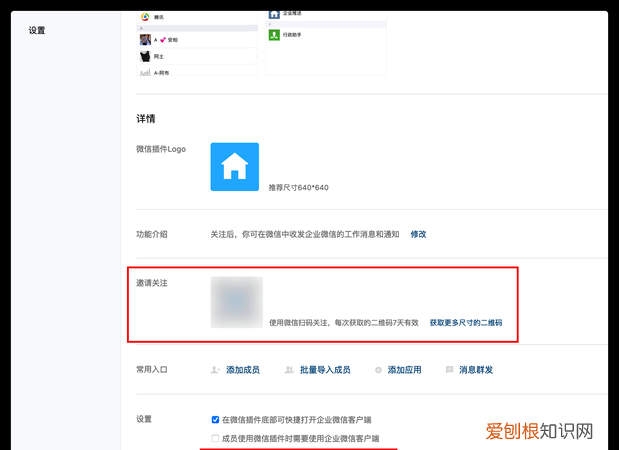Click the 推荐尺寸640*640 hint text
Image resolution: width=619 pixels, height=450 pixels.
click(298, 188)
